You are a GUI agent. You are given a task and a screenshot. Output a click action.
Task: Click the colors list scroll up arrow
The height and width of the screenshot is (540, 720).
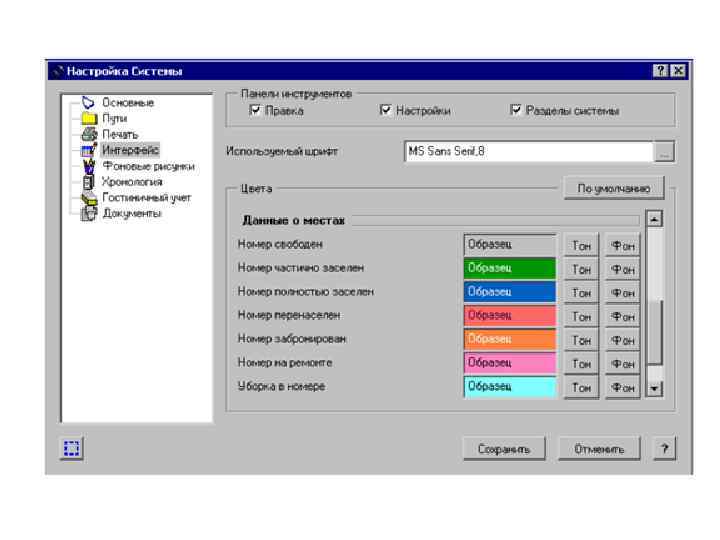(654, 219)
